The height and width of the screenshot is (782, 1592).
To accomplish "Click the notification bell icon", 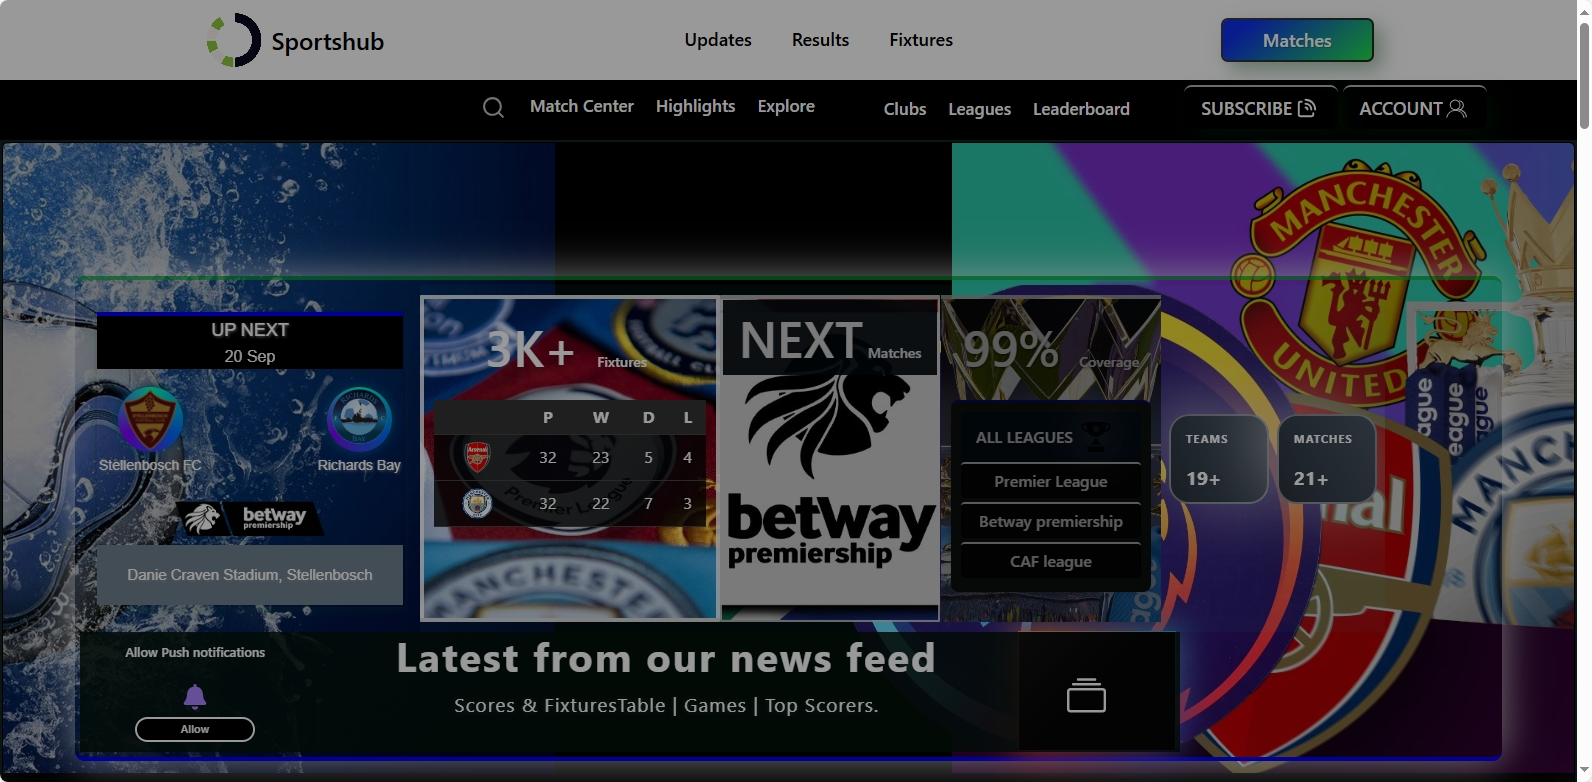I will pos(195,696).
